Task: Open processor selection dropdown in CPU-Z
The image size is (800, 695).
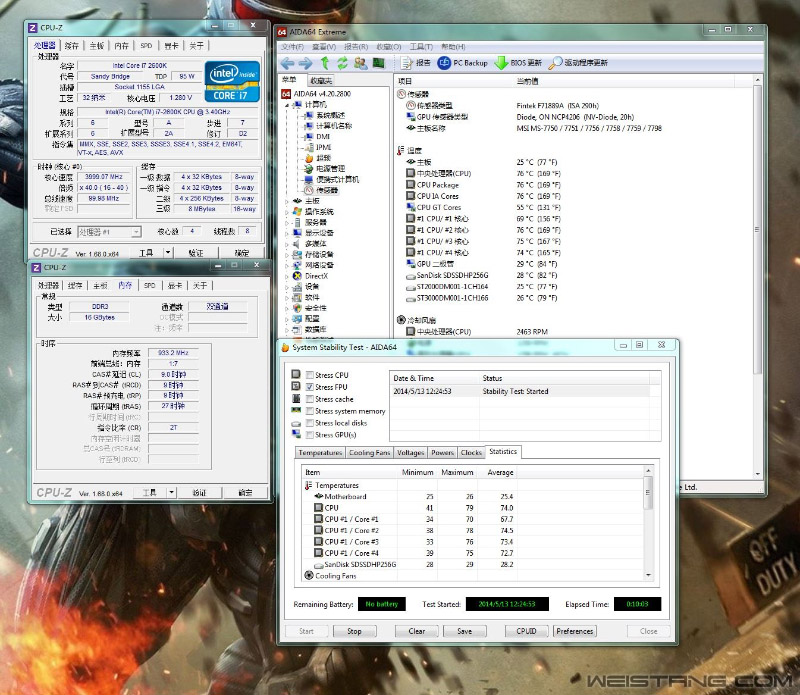Action: tap(136, 232)
